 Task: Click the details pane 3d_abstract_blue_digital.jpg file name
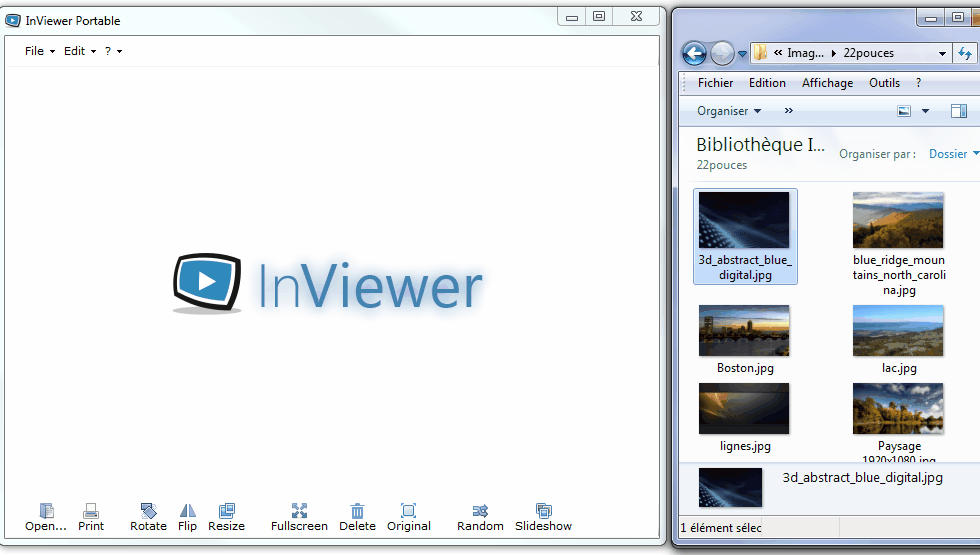[x=862, y=478]
